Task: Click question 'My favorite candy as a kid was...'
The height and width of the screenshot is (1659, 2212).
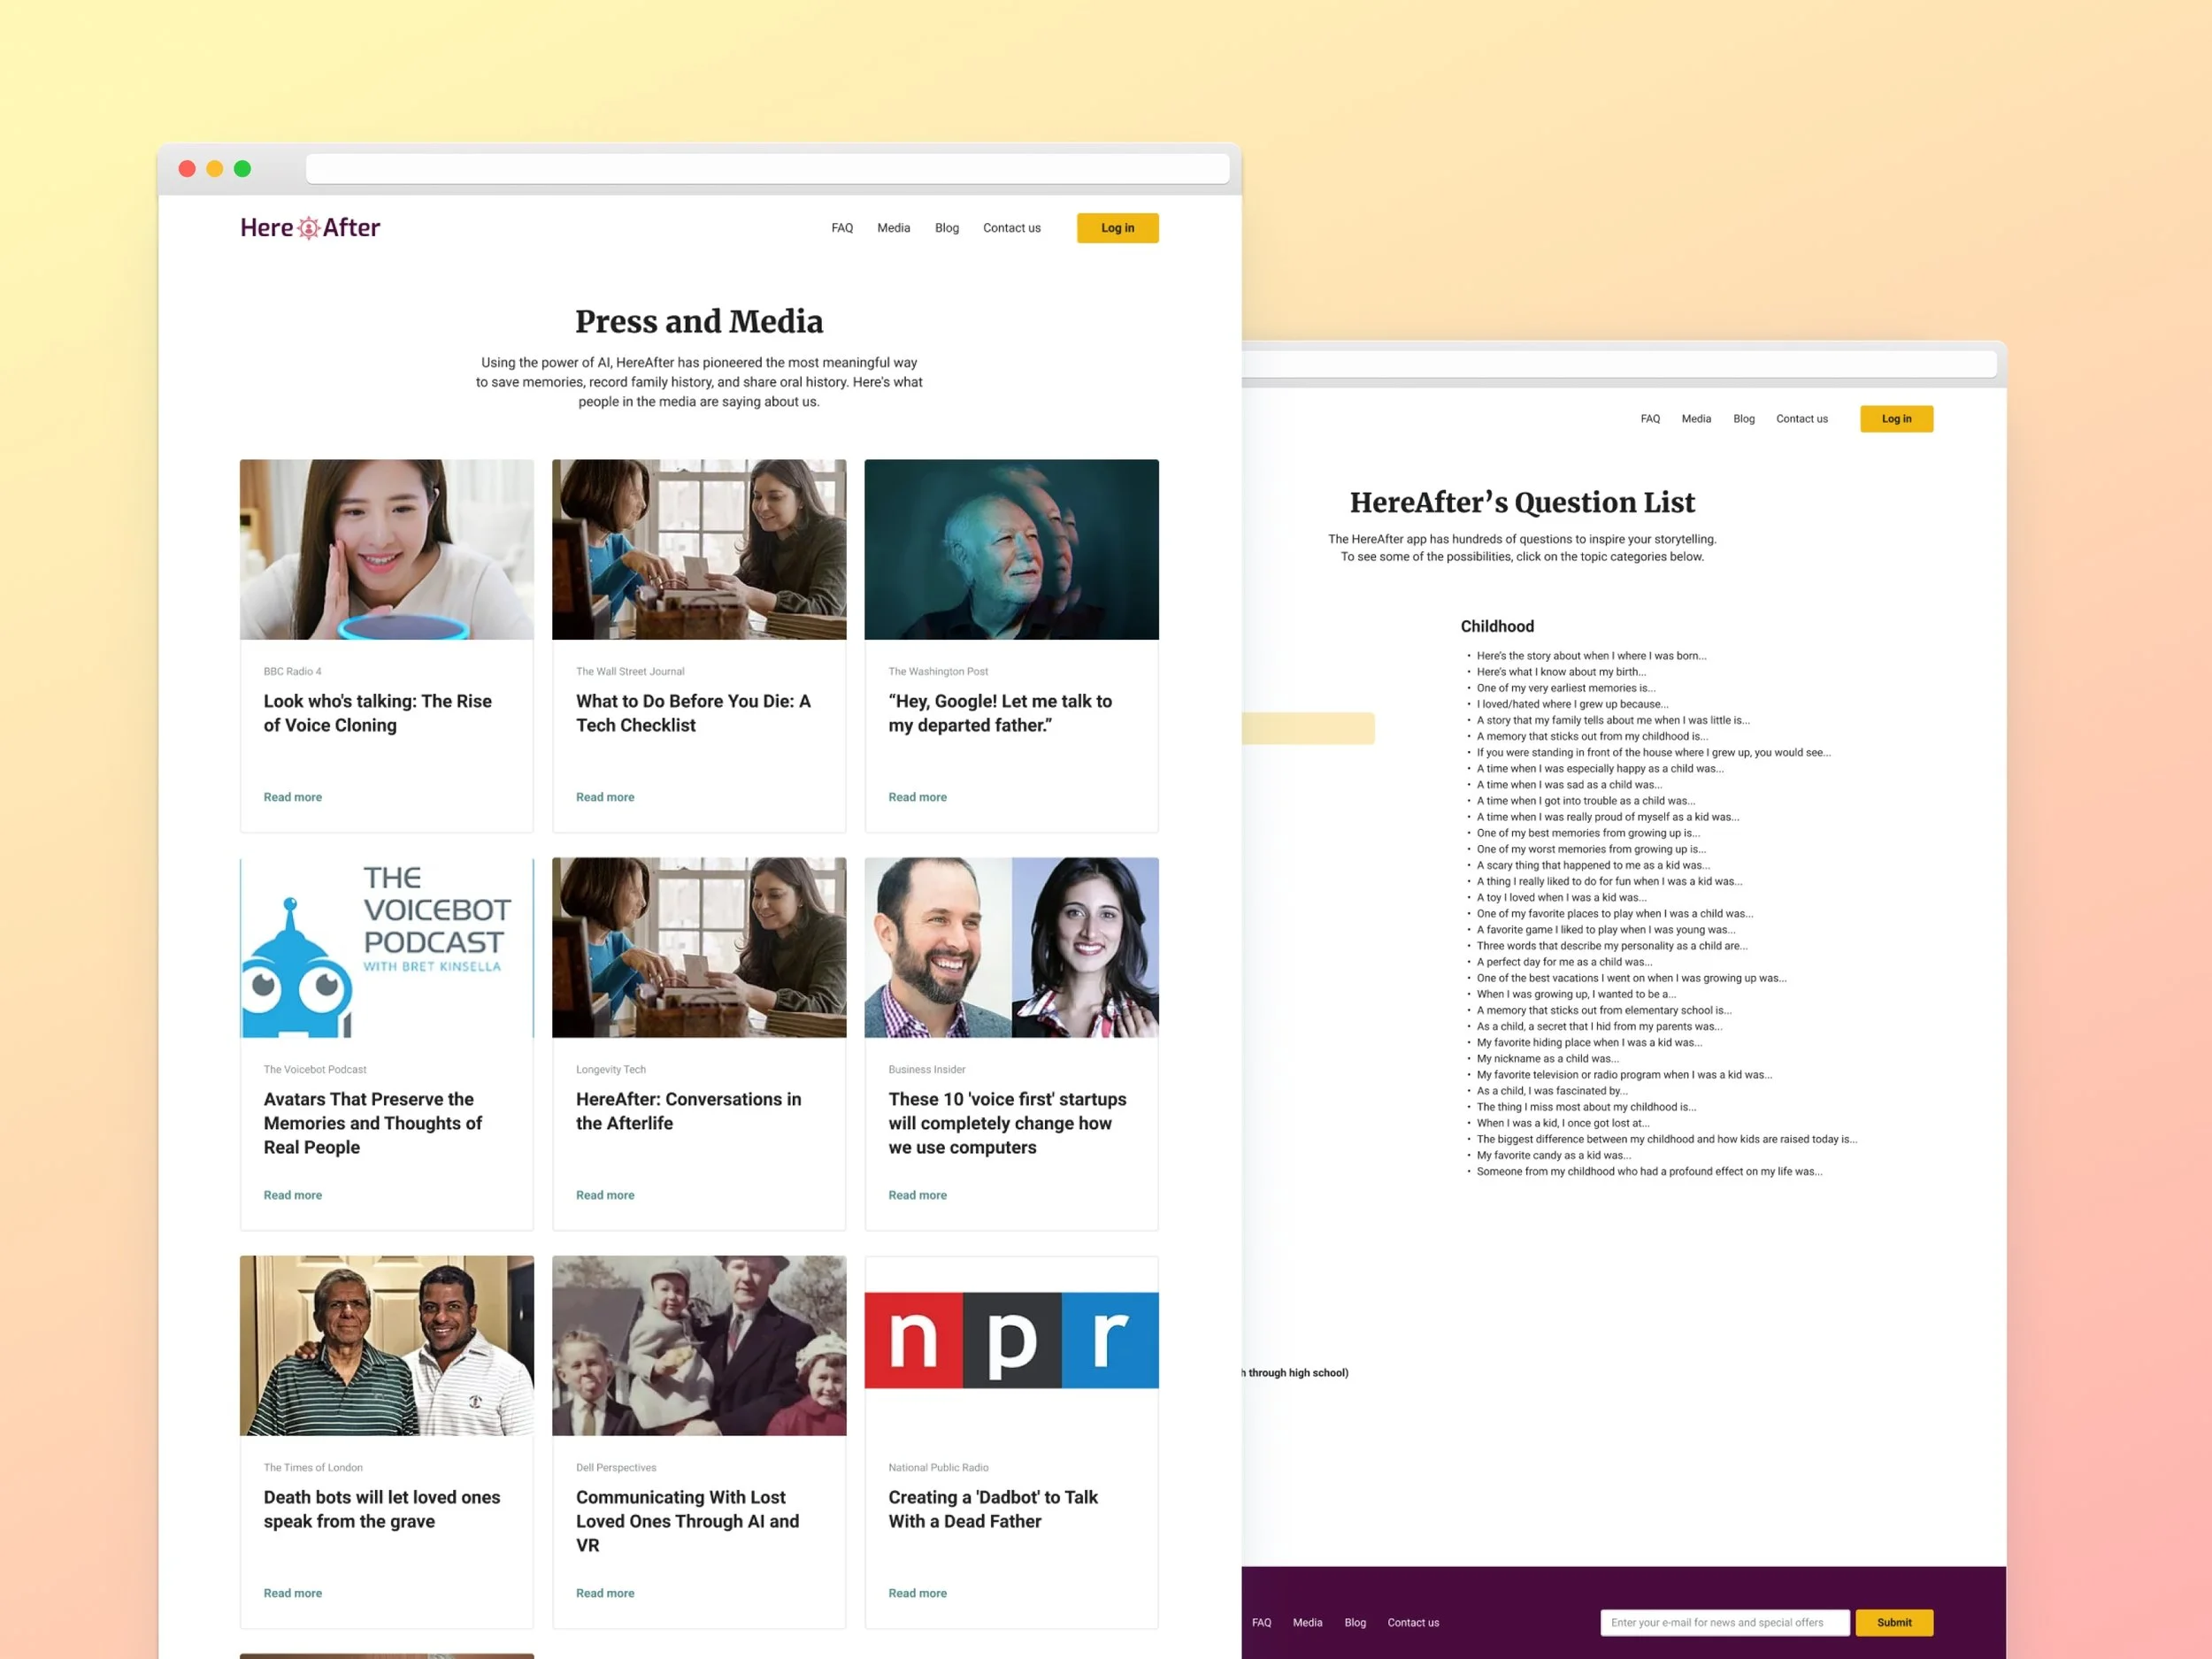Action: pos(1553,1155)
